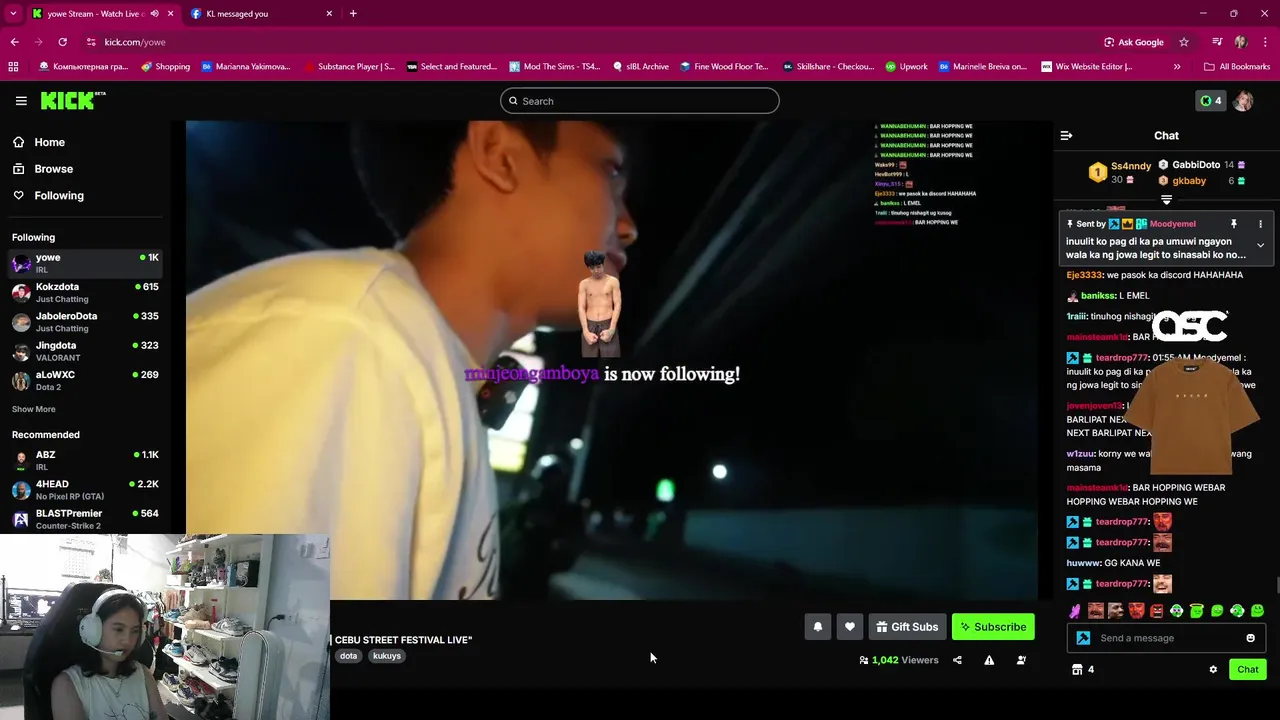Click the 1,042 Viewers count
Image resolution: width=1280 pixels, height=720 pixels.
899,660
